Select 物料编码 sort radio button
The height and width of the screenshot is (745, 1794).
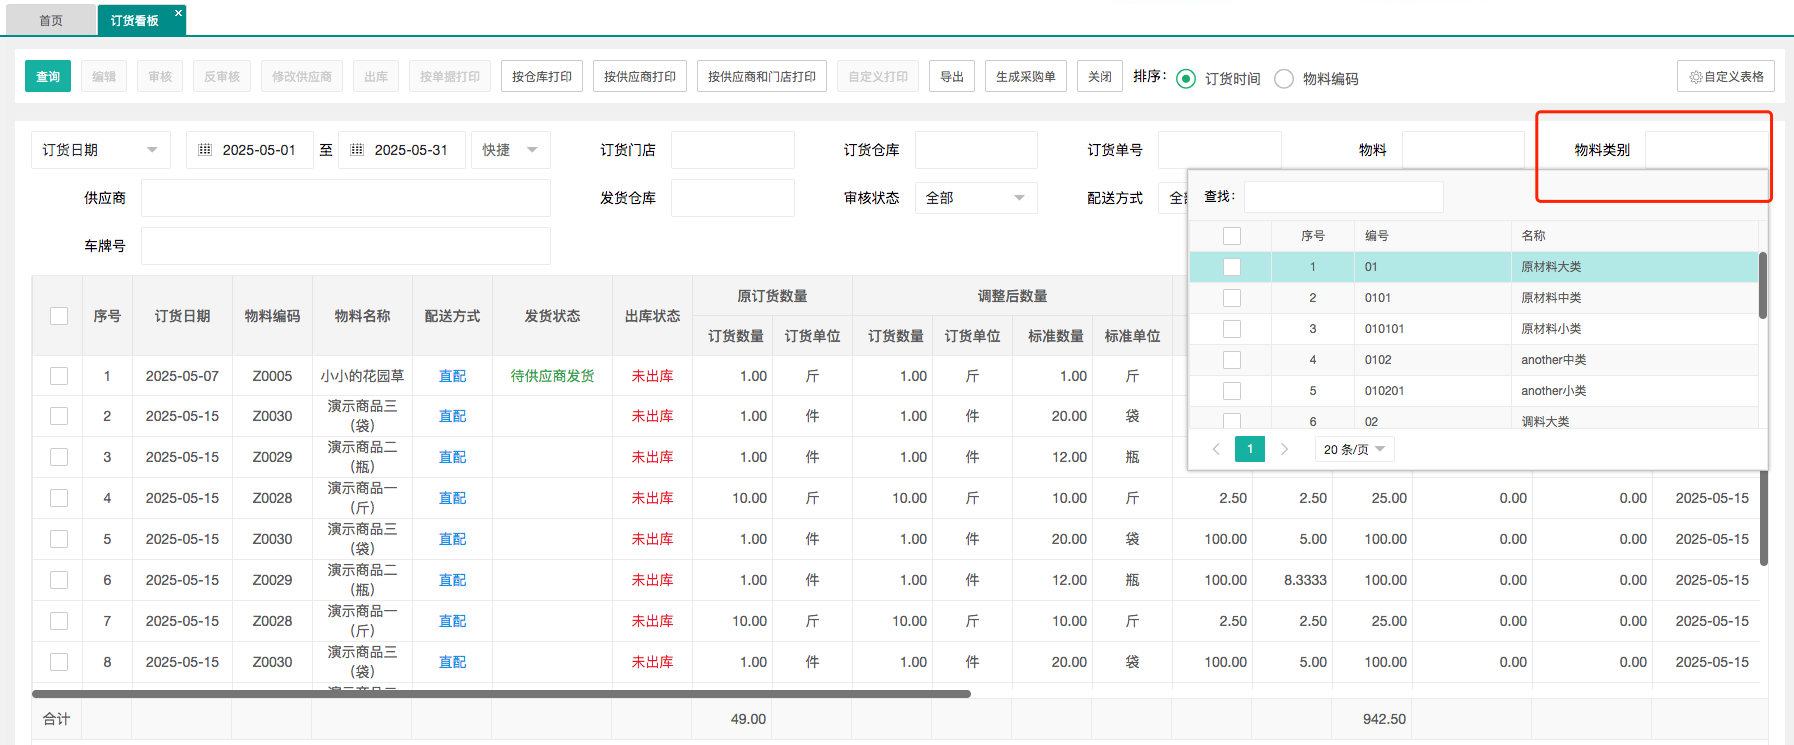[1284, 79]
